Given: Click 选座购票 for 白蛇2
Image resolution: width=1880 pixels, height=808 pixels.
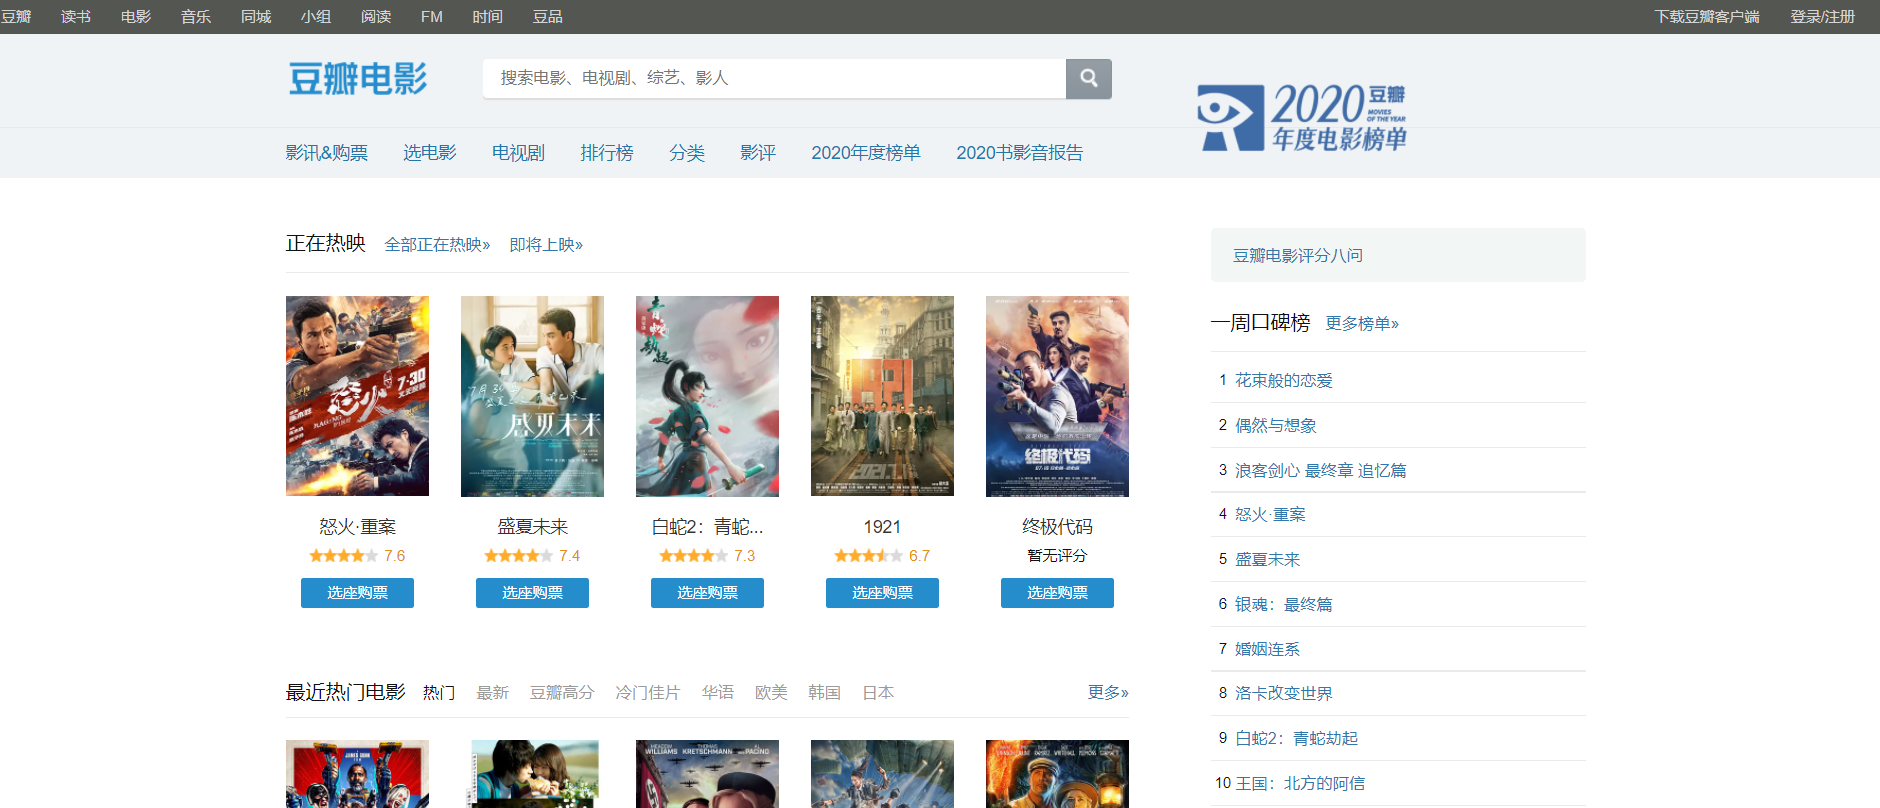Looking at the screenshot, I should click(707, 593).
